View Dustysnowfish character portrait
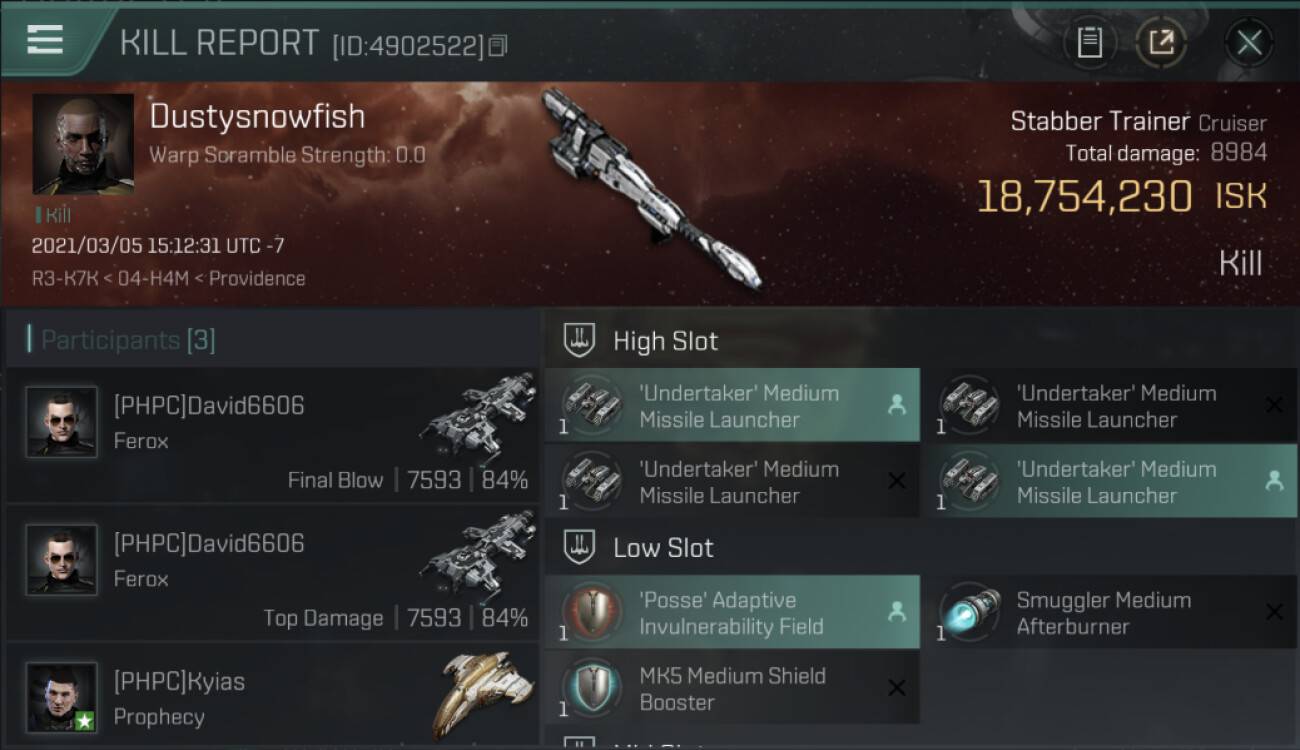Viewport: 1300px width, 750px height. point(83,144)
